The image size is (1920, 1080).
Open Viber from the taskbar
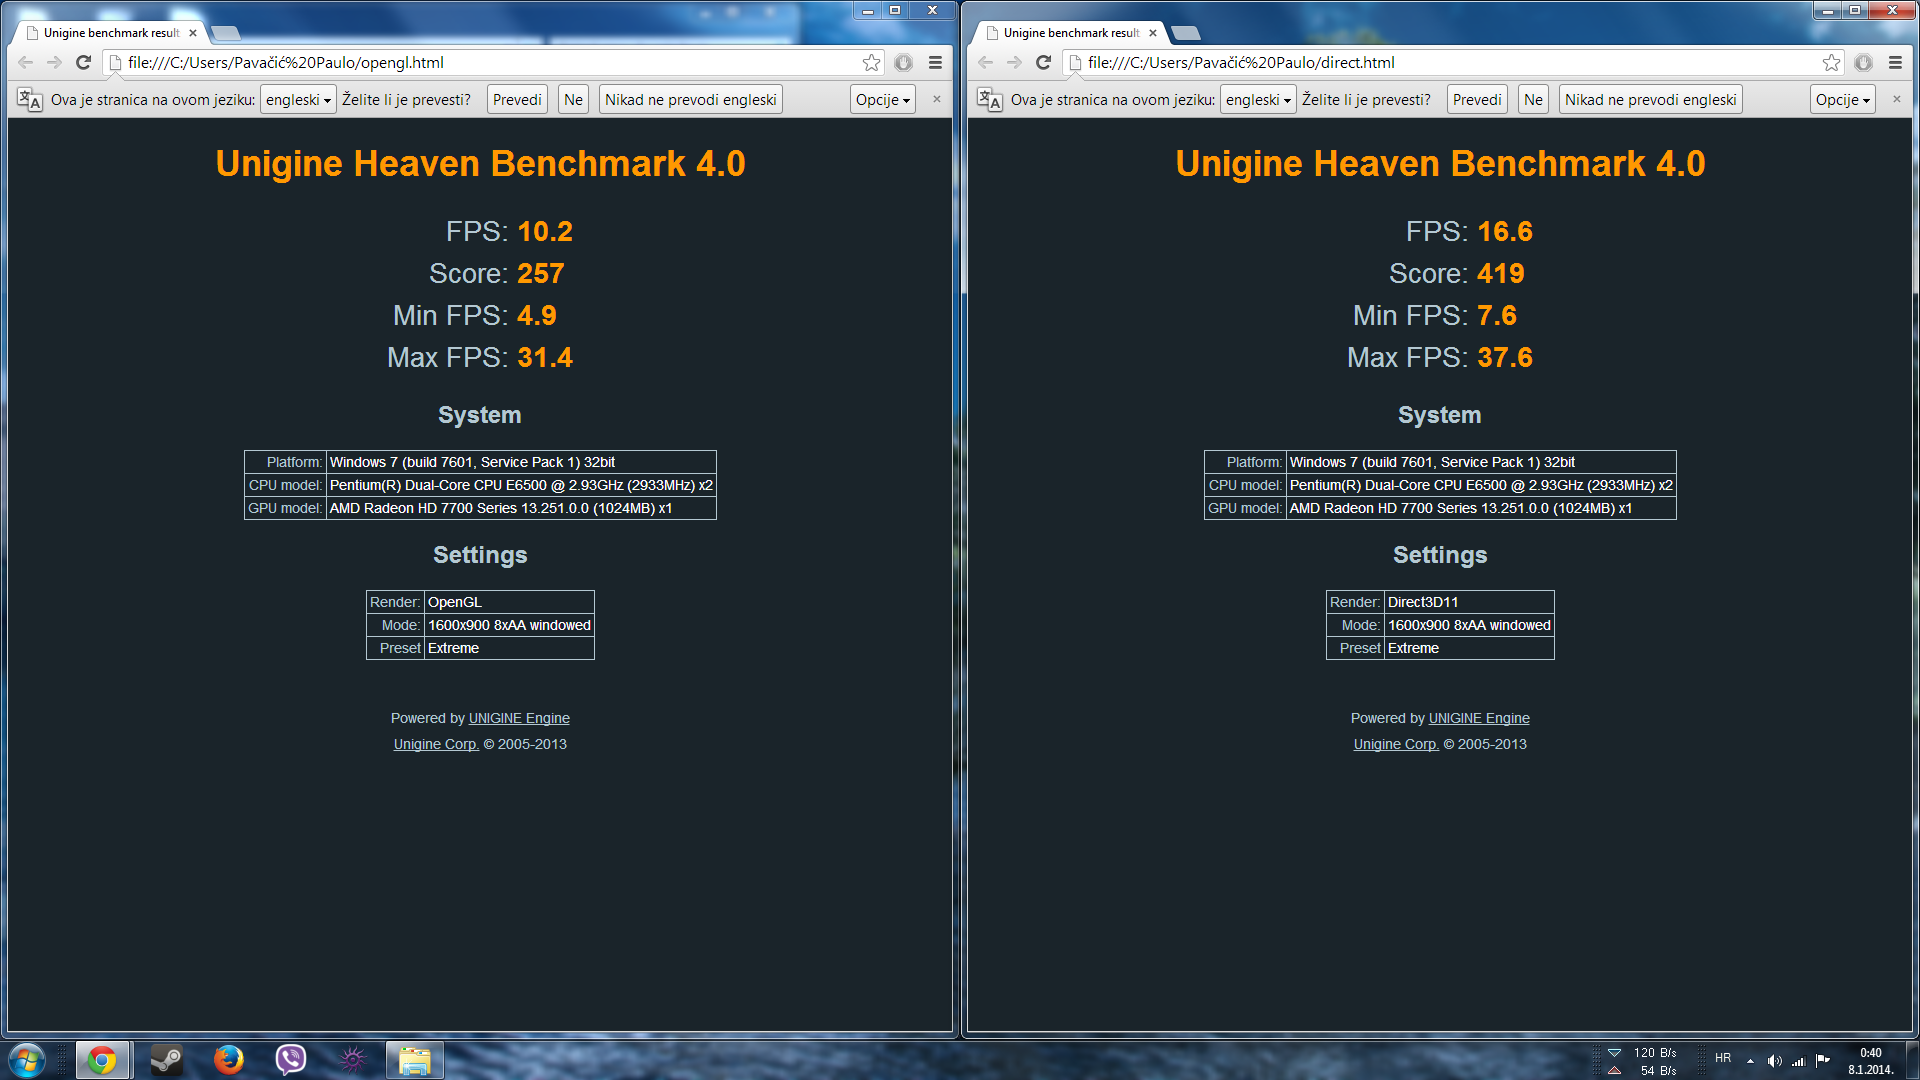point(290,1060)
